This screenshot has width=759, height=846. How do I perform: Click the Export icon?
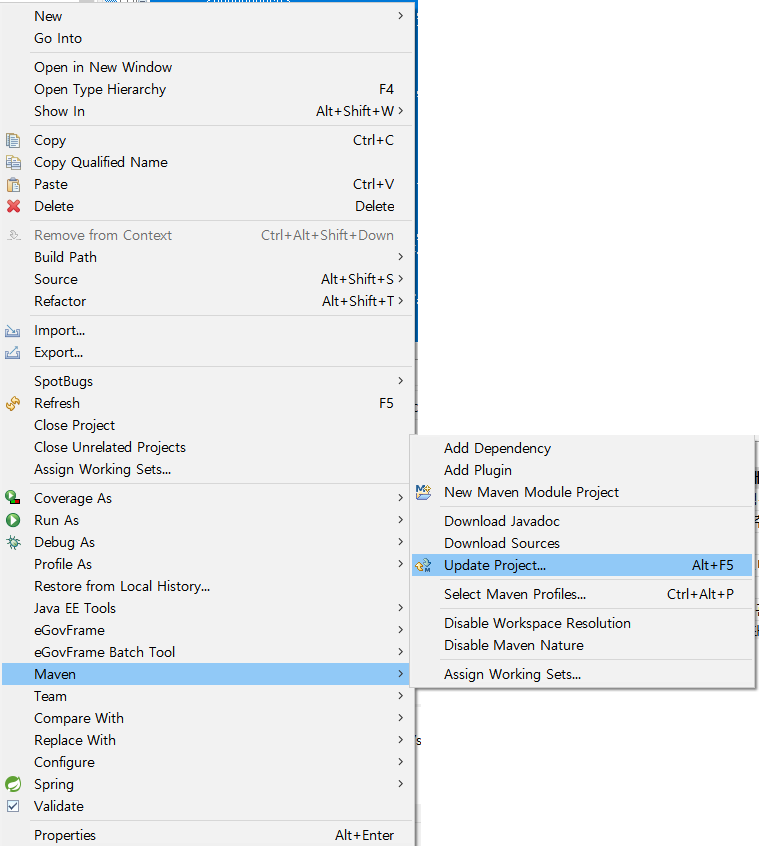click(x=13, y=352)
